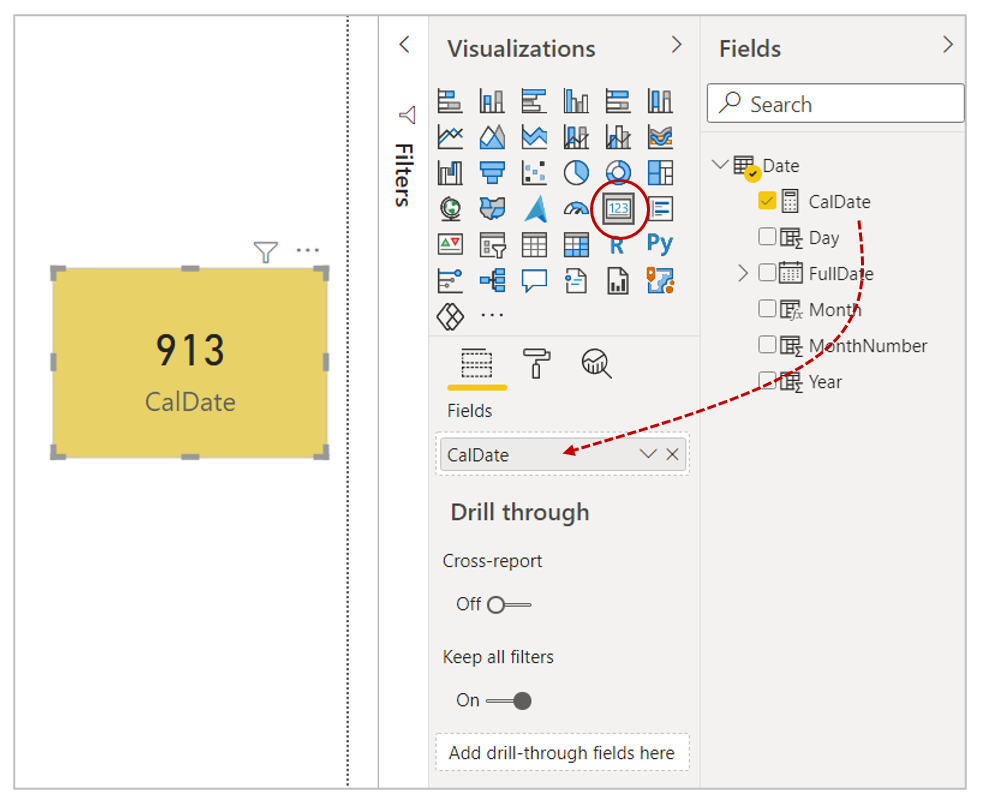Collapse the Date table

click(720, 165)
